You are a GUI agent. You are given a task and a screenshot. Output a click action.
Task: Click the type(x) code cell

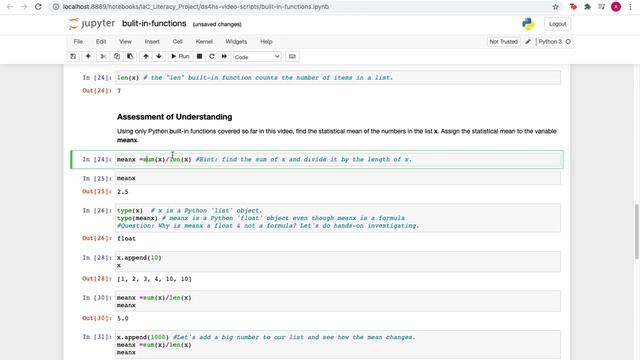[x=338, y=218]
